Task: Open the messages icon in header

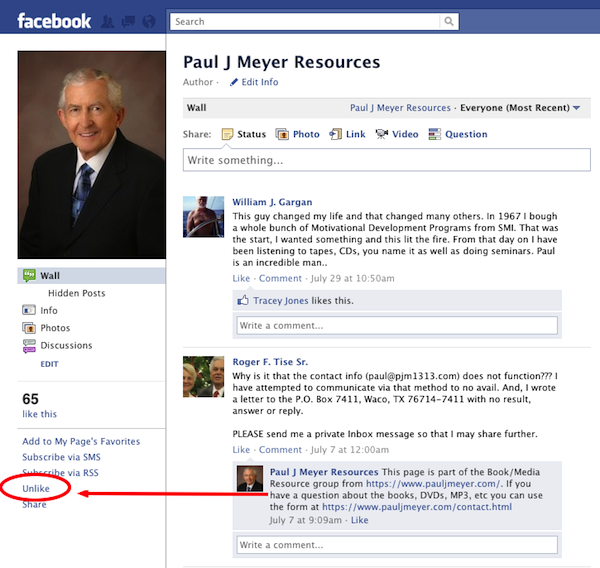Action: coord(128,21)
